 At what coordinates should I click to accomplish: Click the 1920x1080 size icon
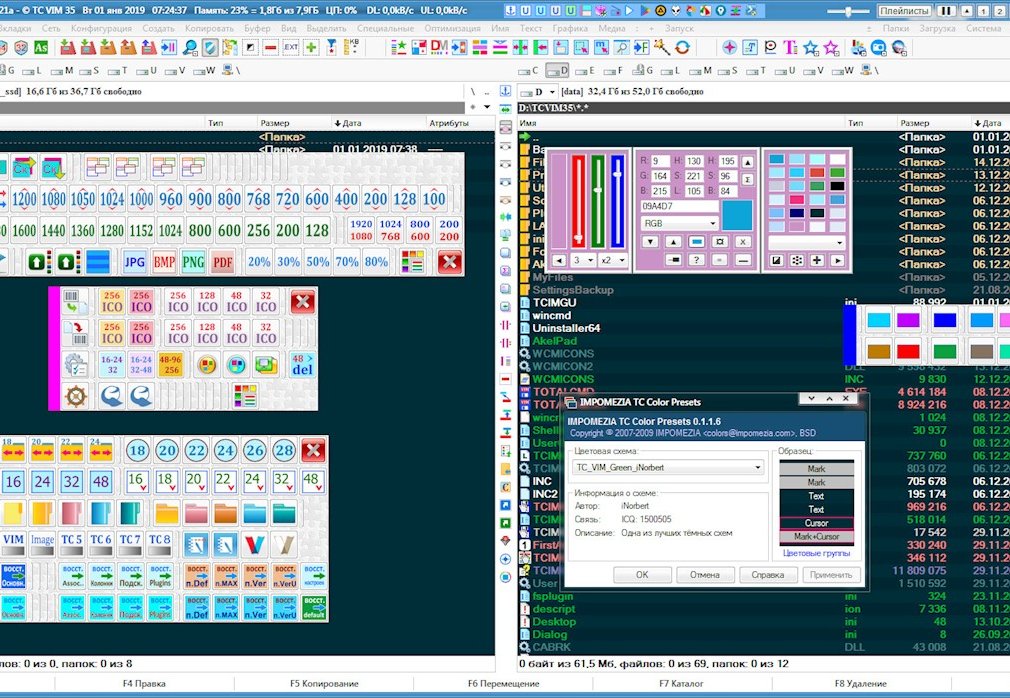tap(361, 231)
